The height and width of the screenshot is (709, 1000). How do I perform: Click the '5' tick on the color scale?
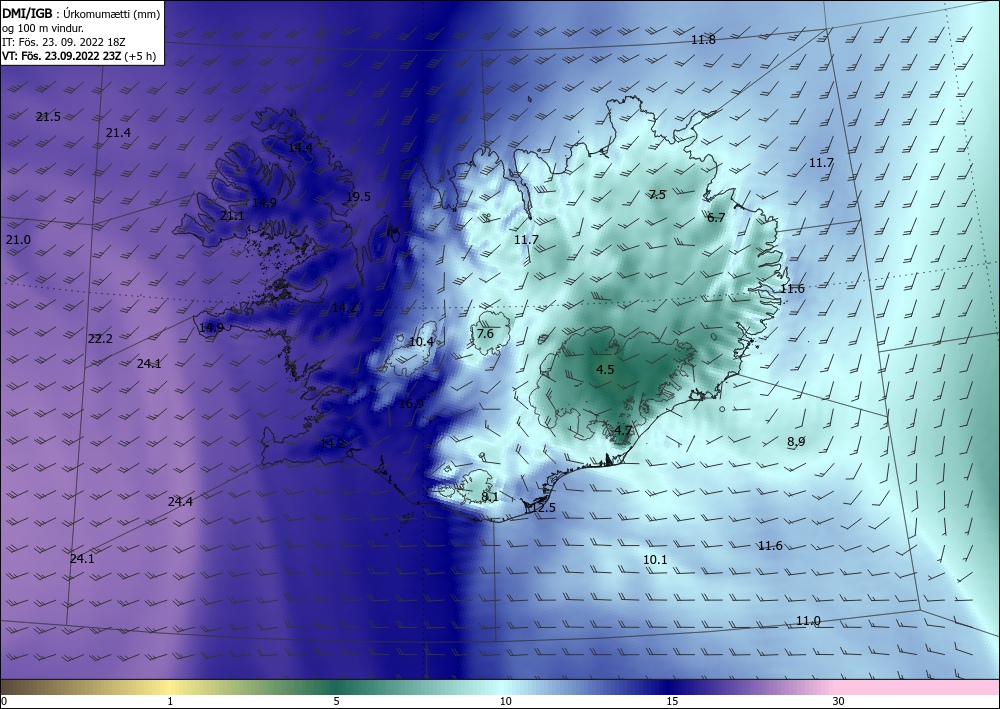[x=336, y=701]
